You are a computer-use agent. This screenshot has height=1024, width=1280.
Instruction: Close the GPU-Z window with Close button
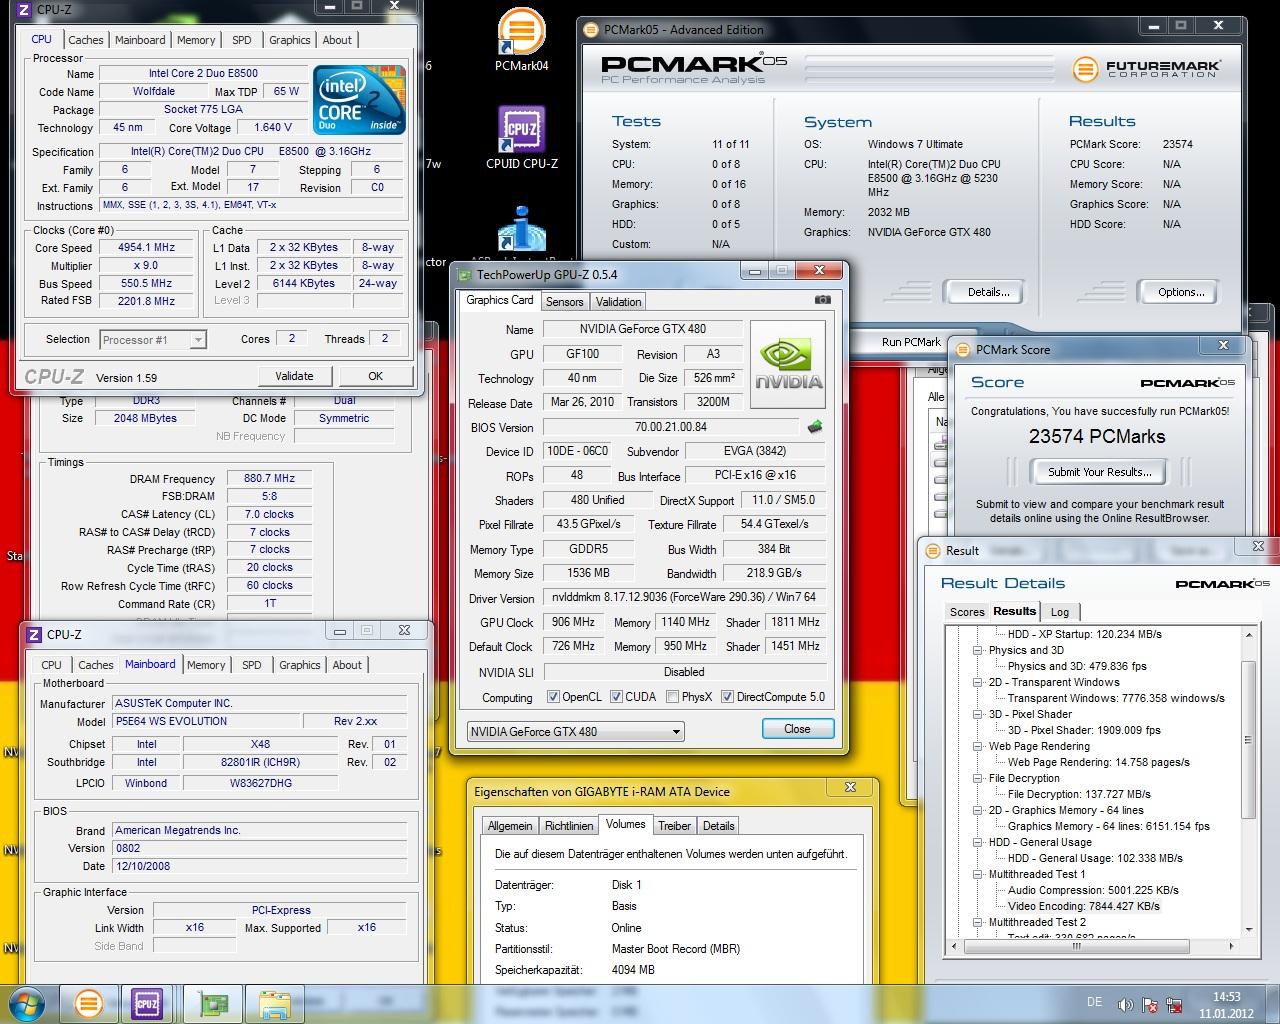797,729
